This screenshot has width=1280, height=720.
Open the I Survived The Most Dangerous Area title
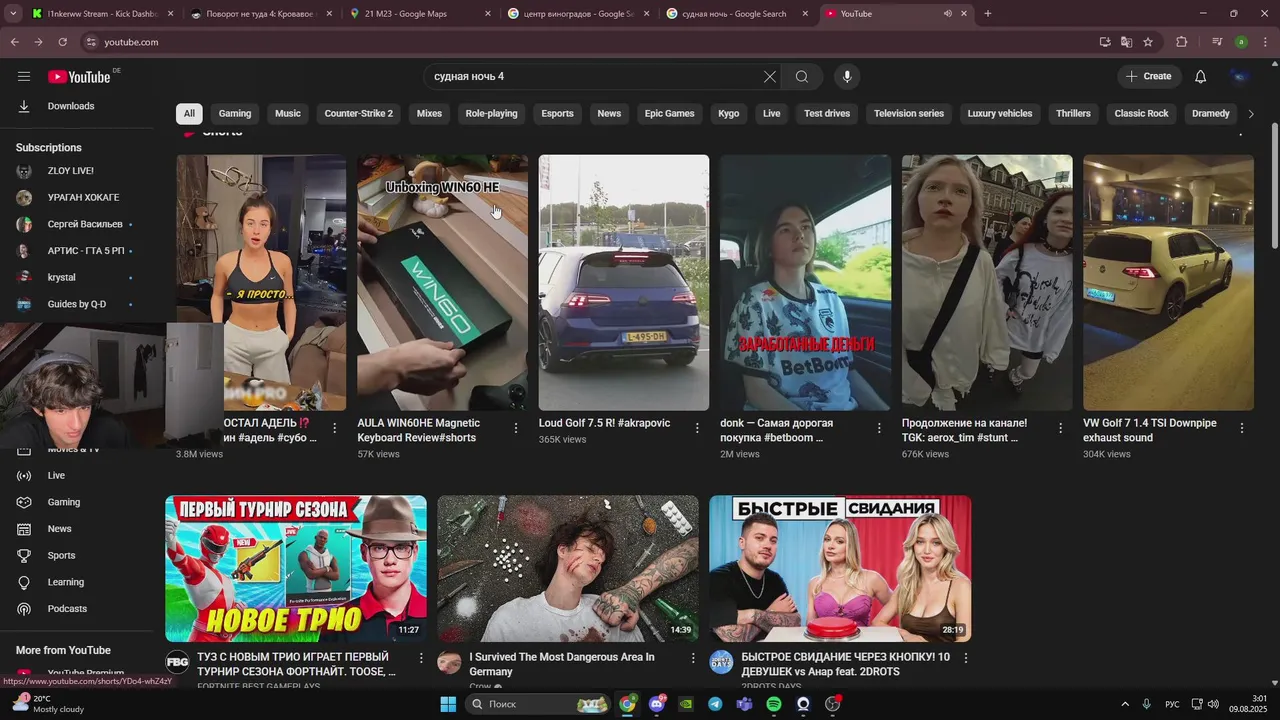[x=562, y=665]
